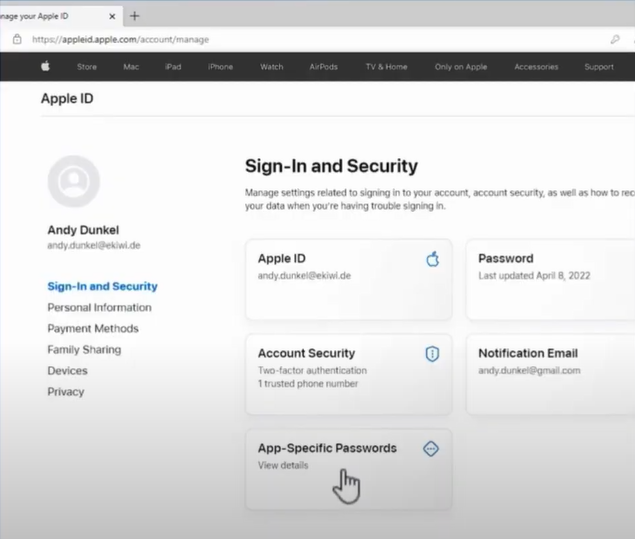Viewport: 635px width, 539px height.
Task: Click the Apple ID page heading
Action: 67,98
